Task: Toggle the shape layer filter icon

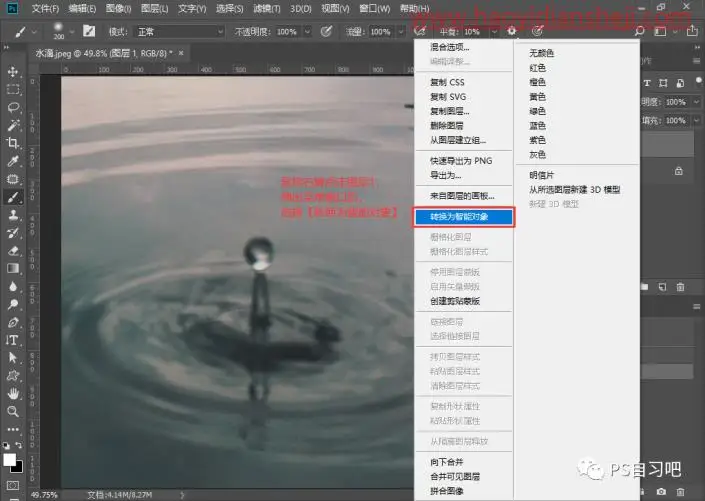Action: coord(663,83)
